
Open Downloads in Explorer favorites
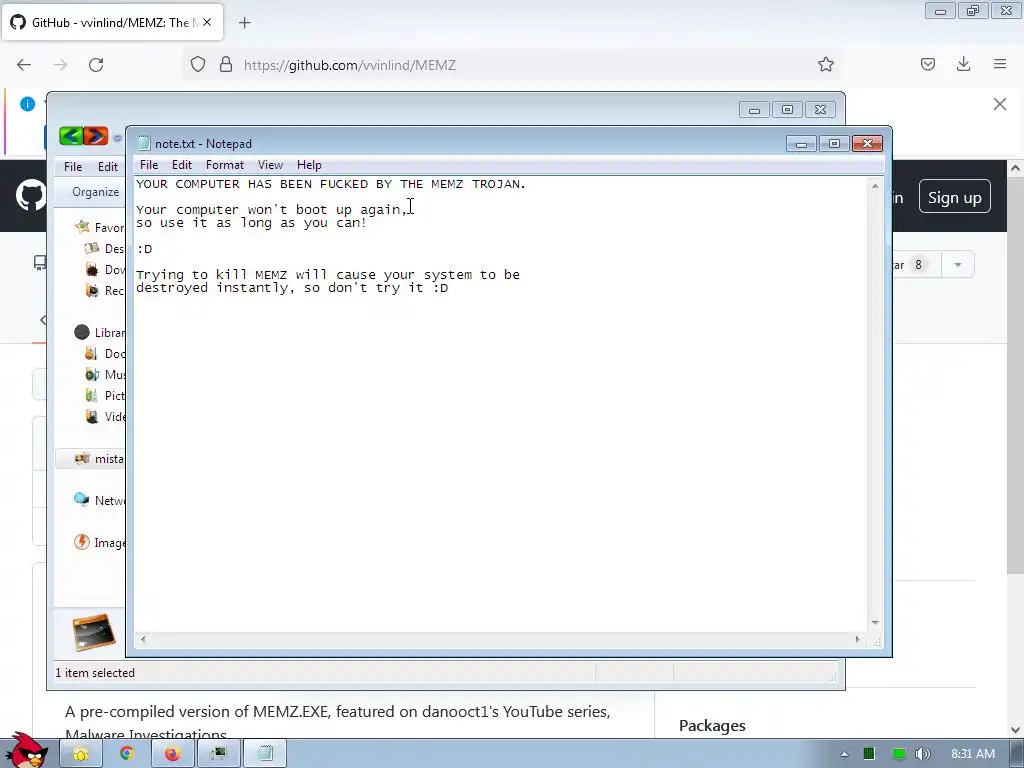pyautogui.click(x=104, y=270)
